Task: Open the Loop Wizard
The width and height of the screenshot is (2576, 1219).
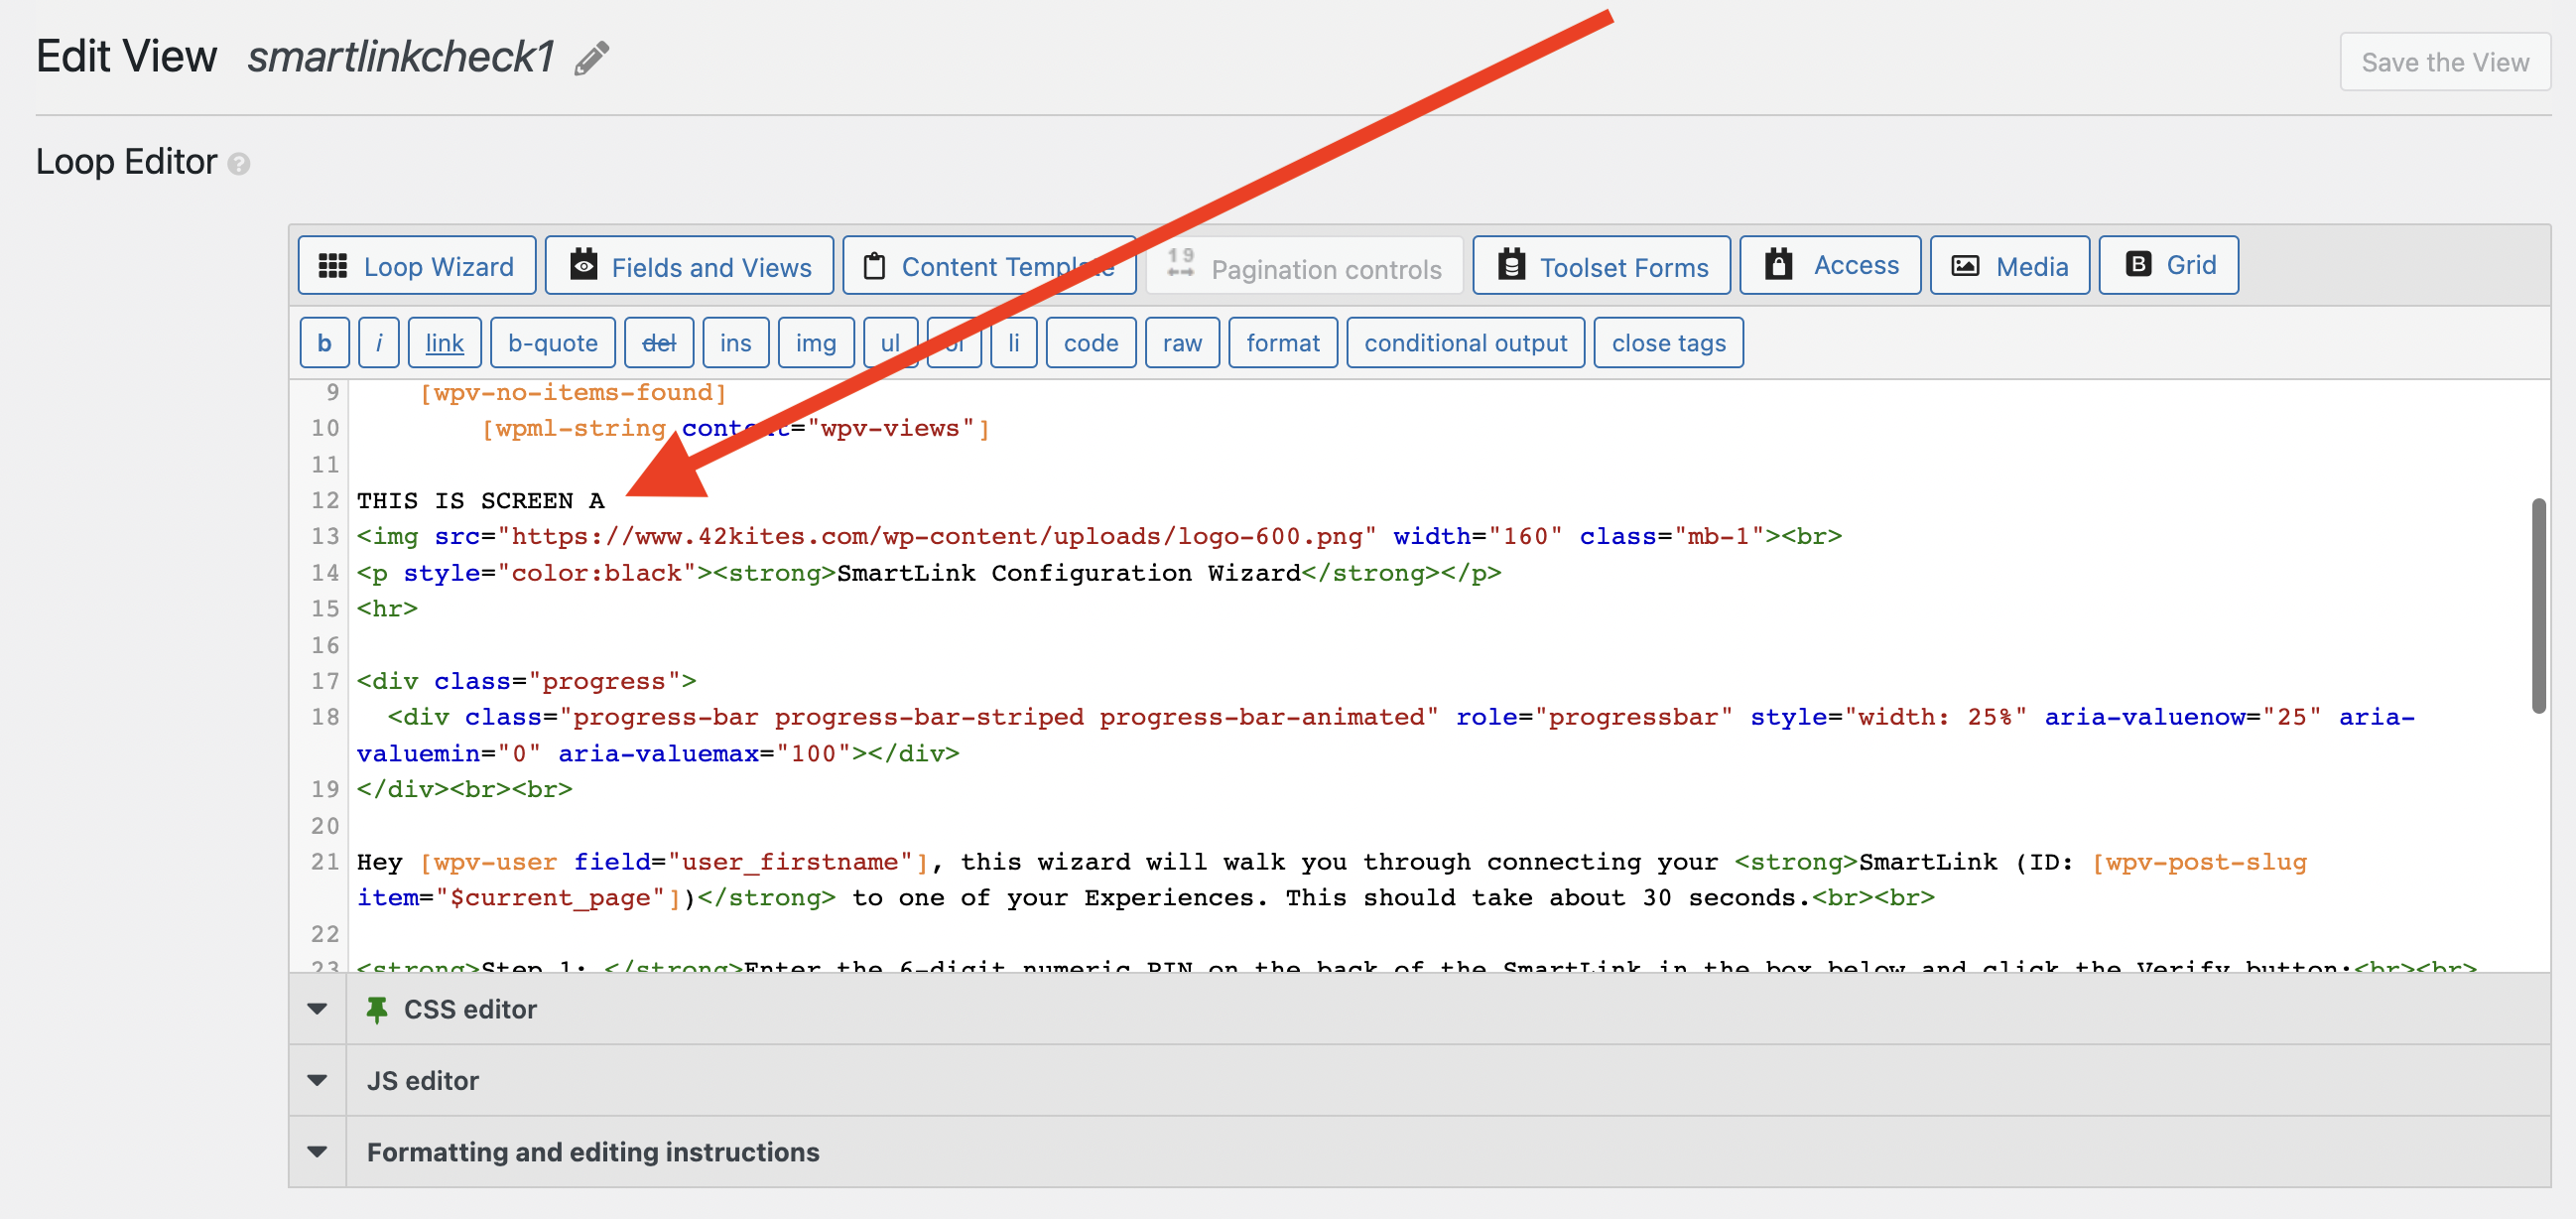Action: pos(417,266)
